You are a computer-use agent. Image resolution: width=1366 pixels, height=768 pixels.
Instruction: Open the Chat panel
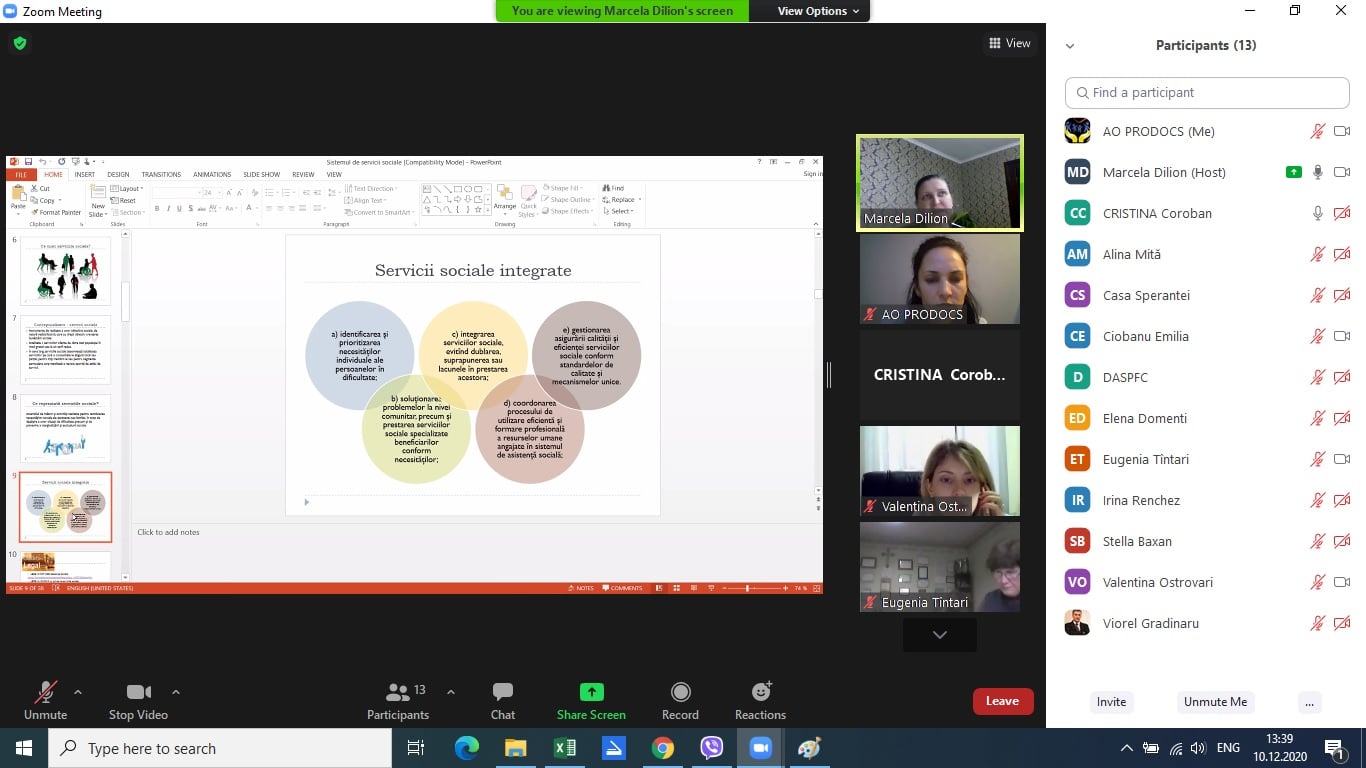pyautogui.click(x=503, y=701)
